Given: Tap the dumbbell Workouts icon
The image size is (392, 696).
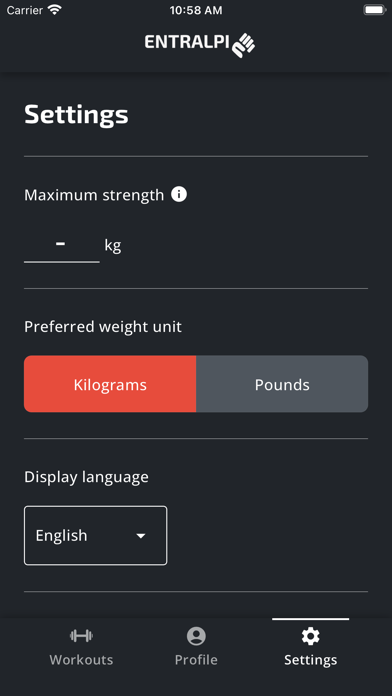Looking at the screenshot, I should point(81,636).
